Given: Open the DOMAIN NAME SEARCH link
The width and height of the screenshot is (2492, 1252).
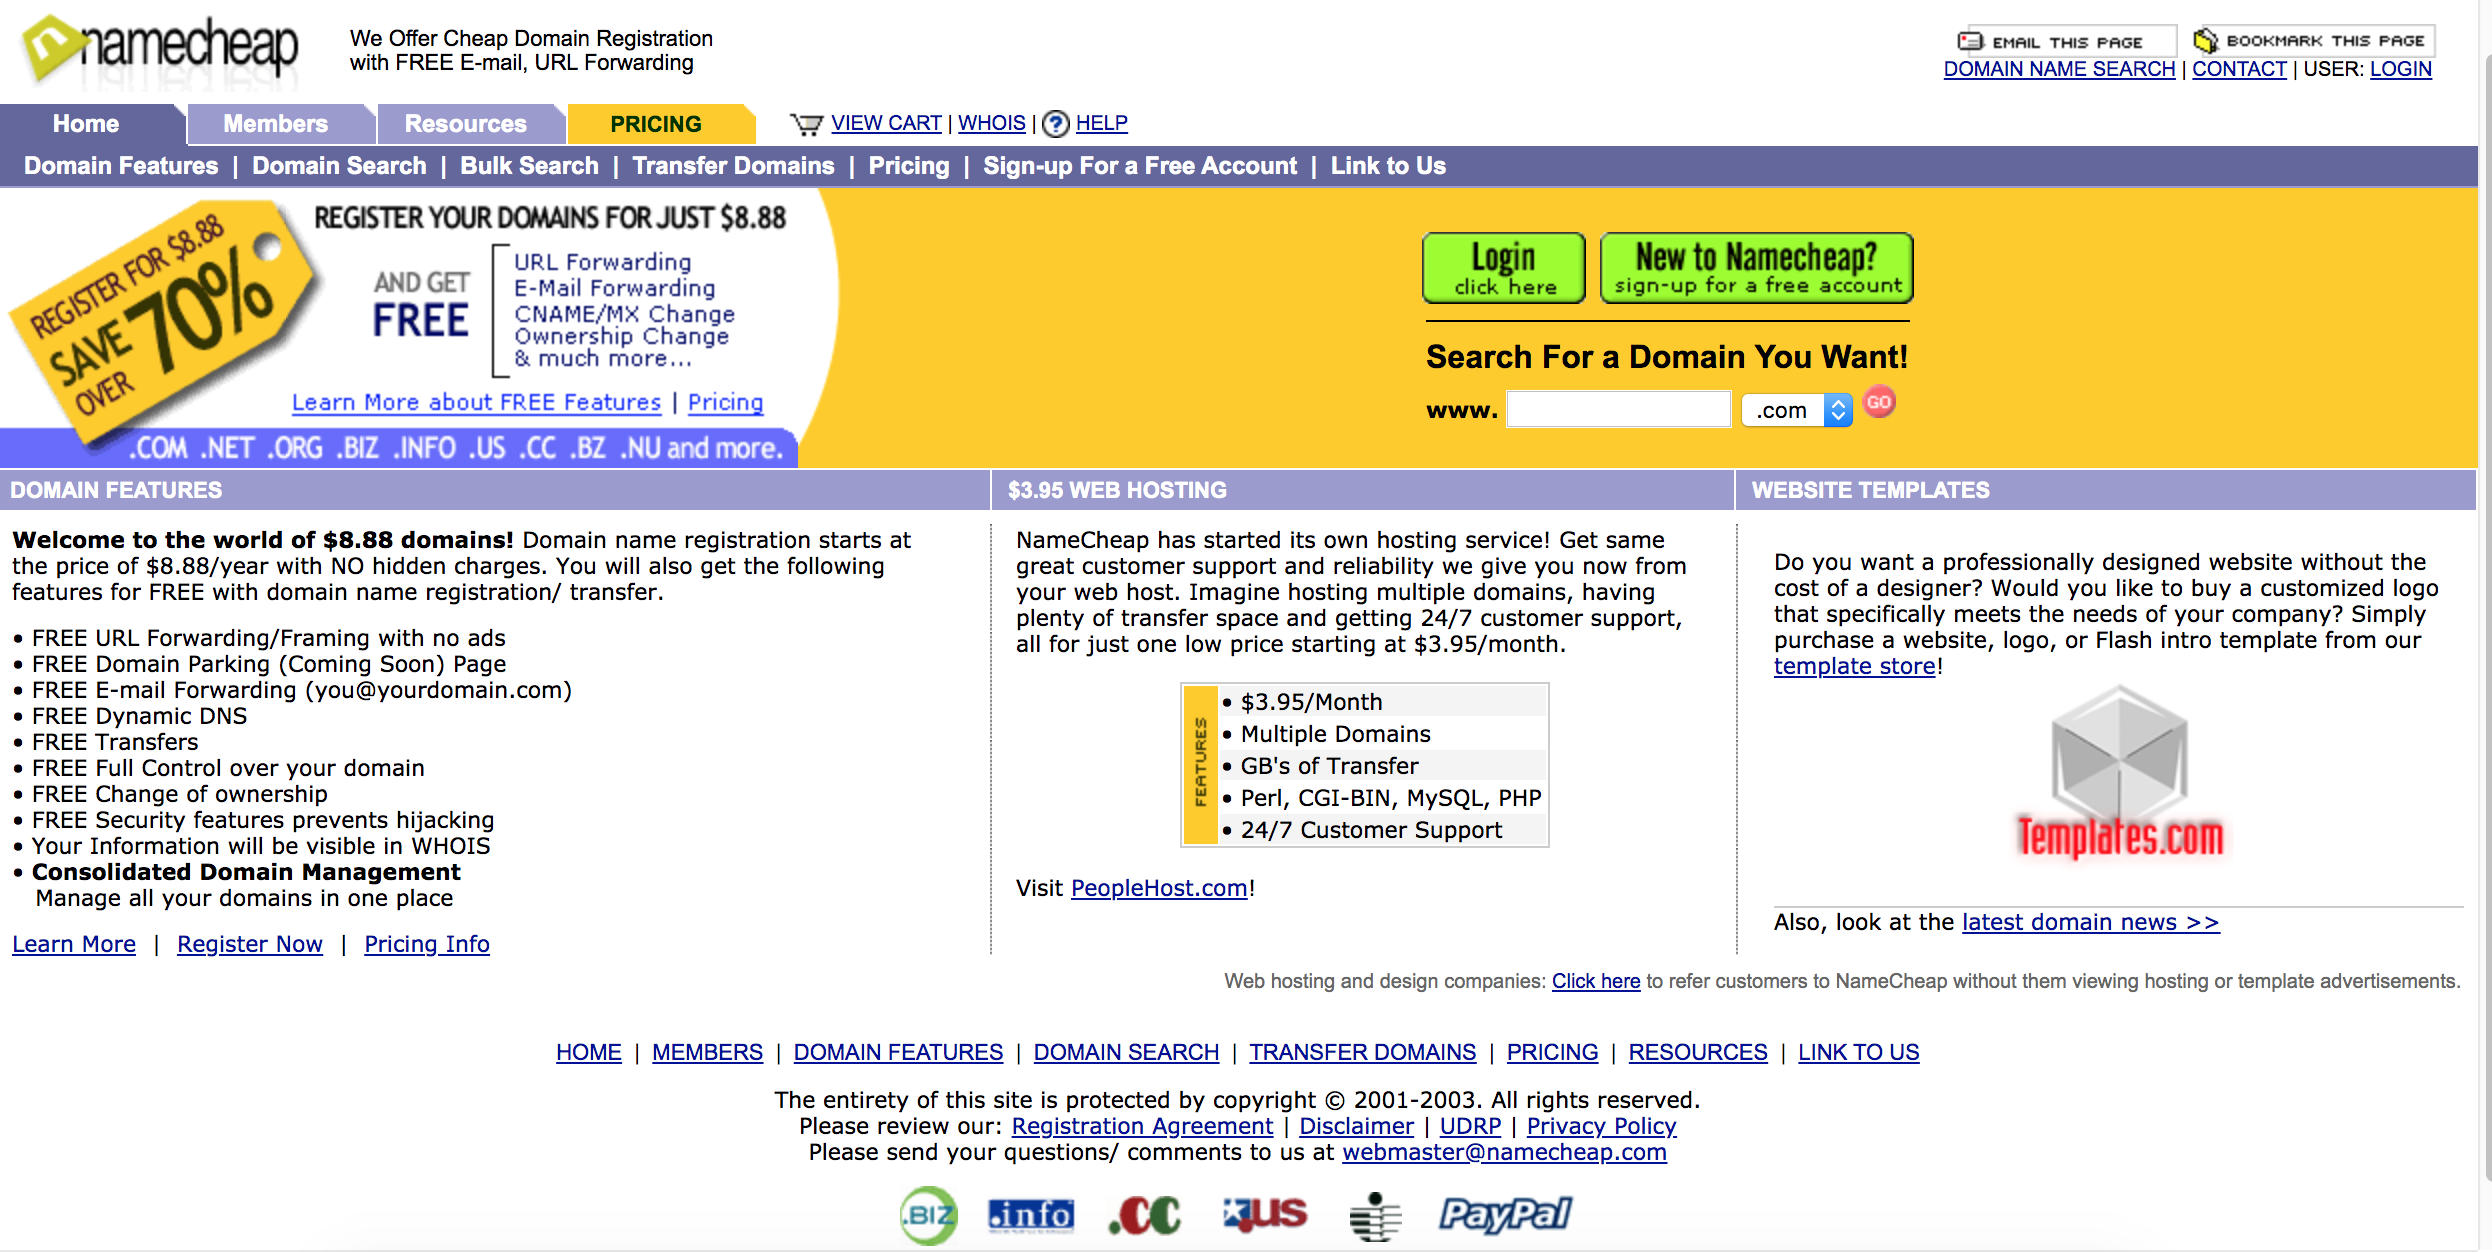Looking at the screenshot, I should click(x=2059, y=69).
